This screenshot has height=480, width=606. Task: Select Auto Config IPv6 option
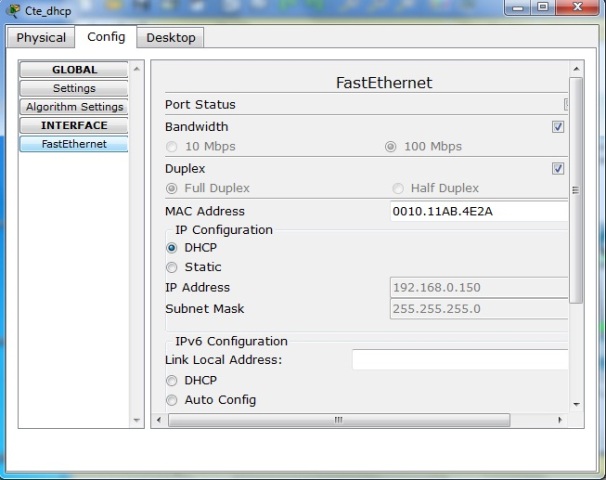172,400
